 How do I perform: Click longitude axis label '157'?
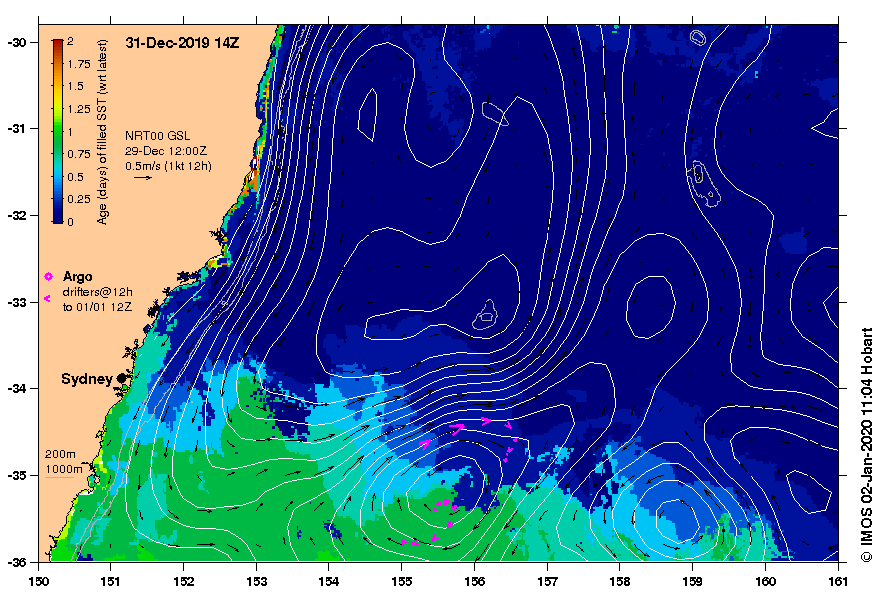547,581
